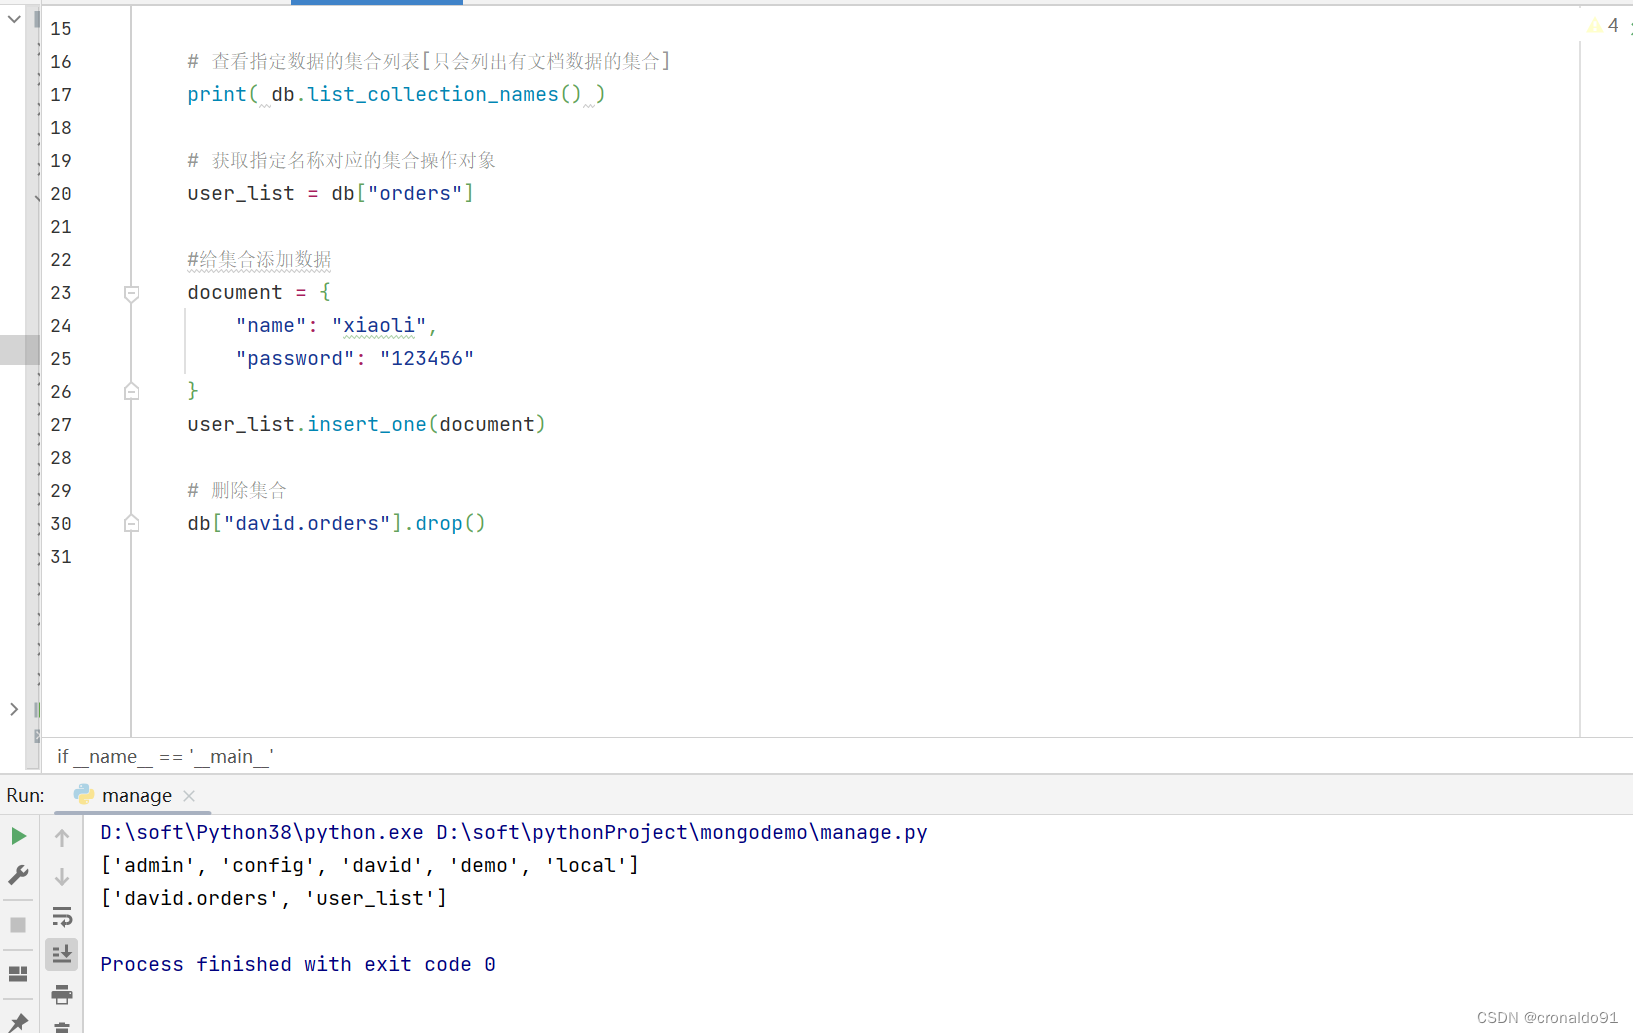Click the gutter at line number 20

coord(61,194)
